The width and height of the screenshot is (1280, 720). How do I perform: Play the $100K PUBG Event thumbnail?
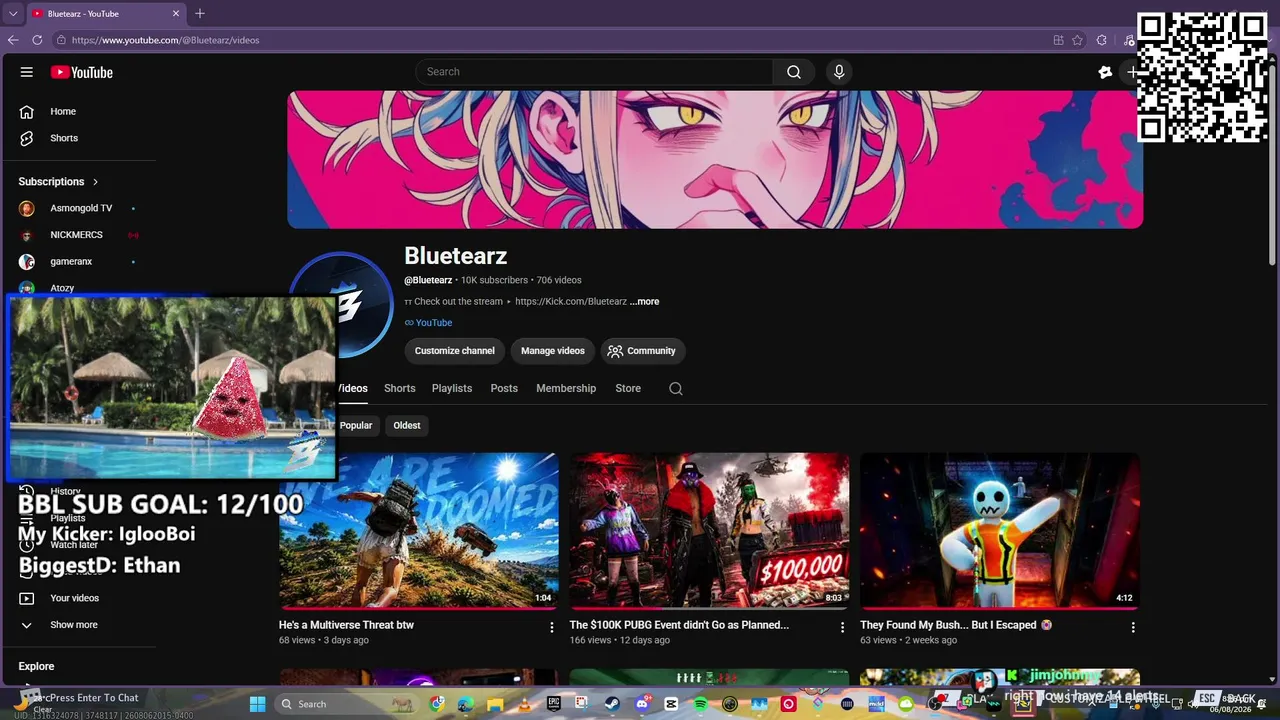(x=709, y=531)
